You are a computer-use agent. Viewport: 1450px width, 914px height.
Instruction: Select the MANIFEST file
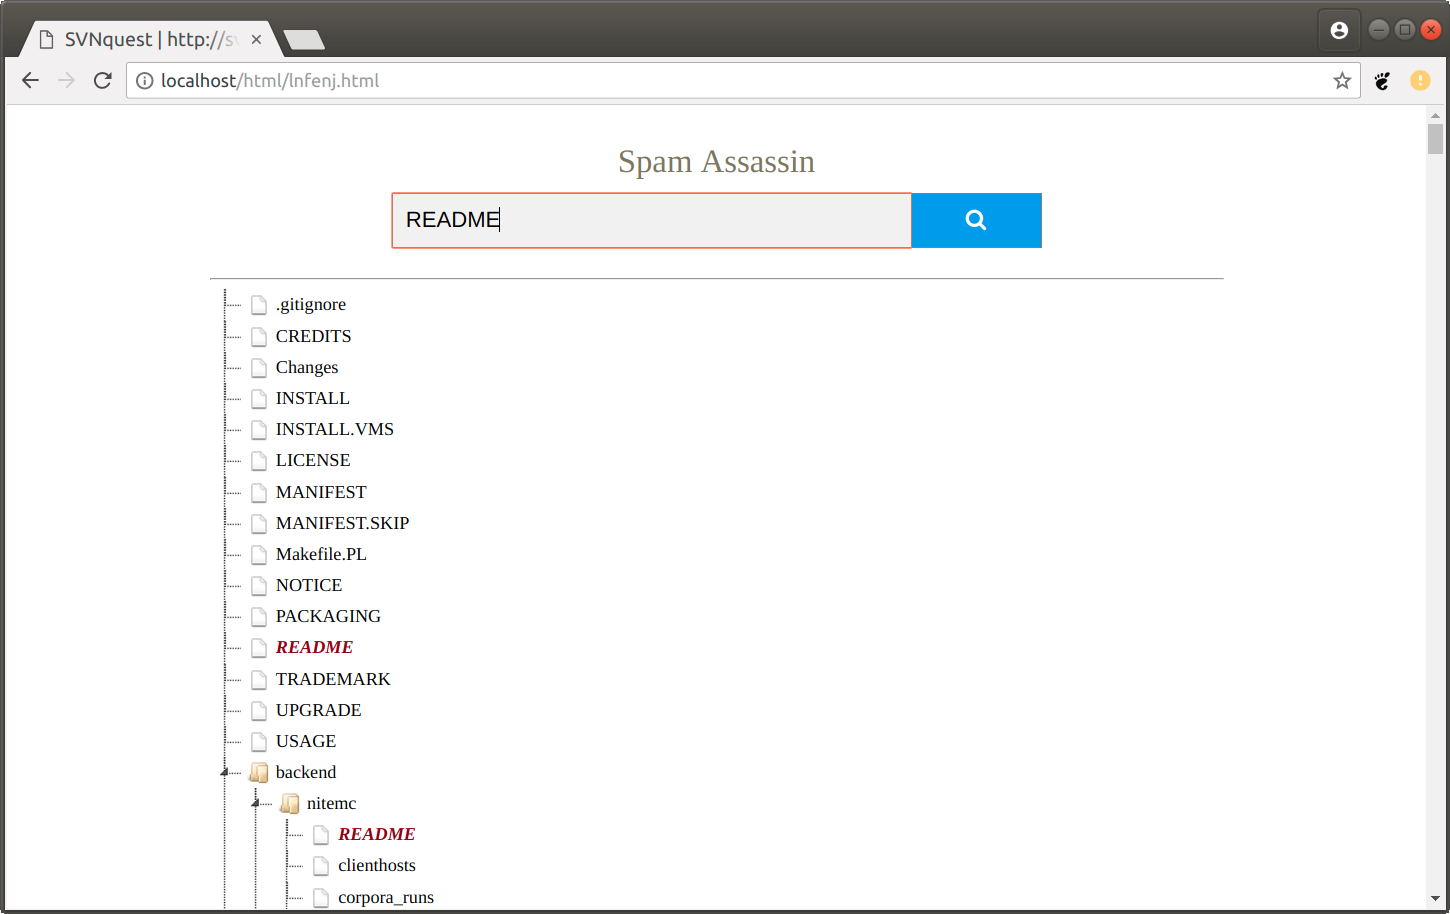(321, 492)
